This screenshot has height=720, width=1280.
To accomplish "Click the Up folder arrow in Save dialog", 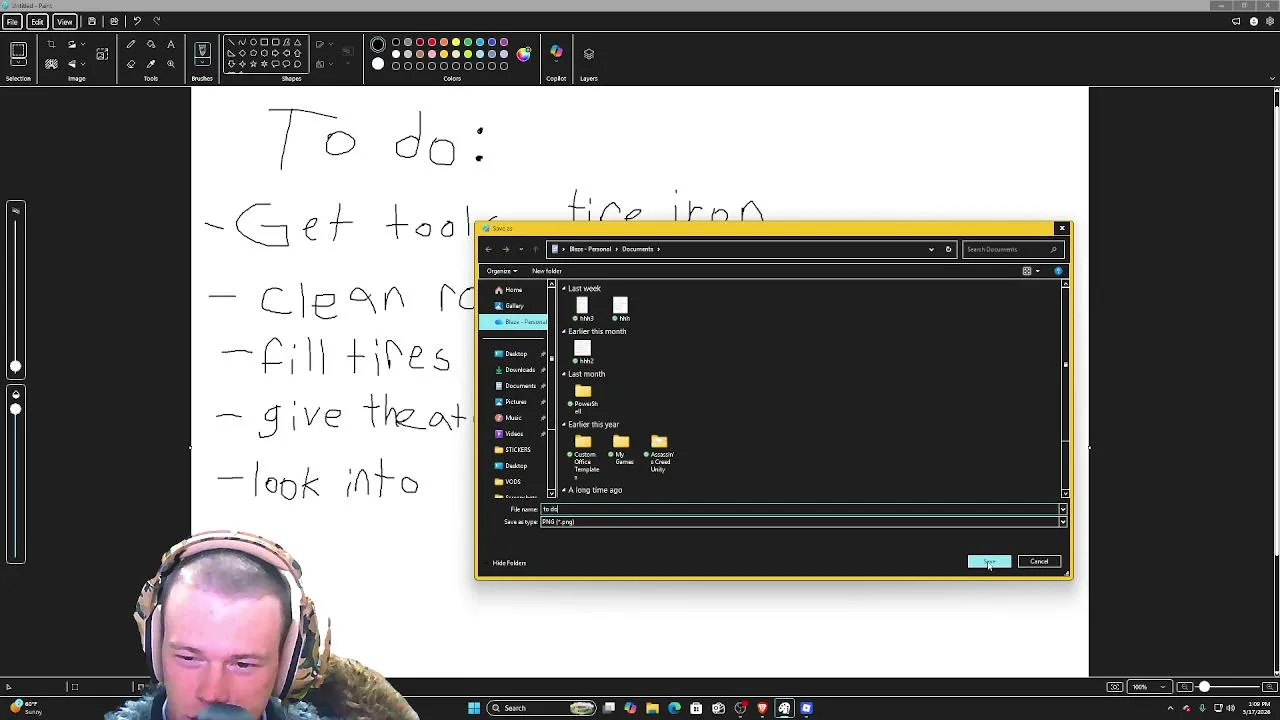I will click(x=536, y=249).
